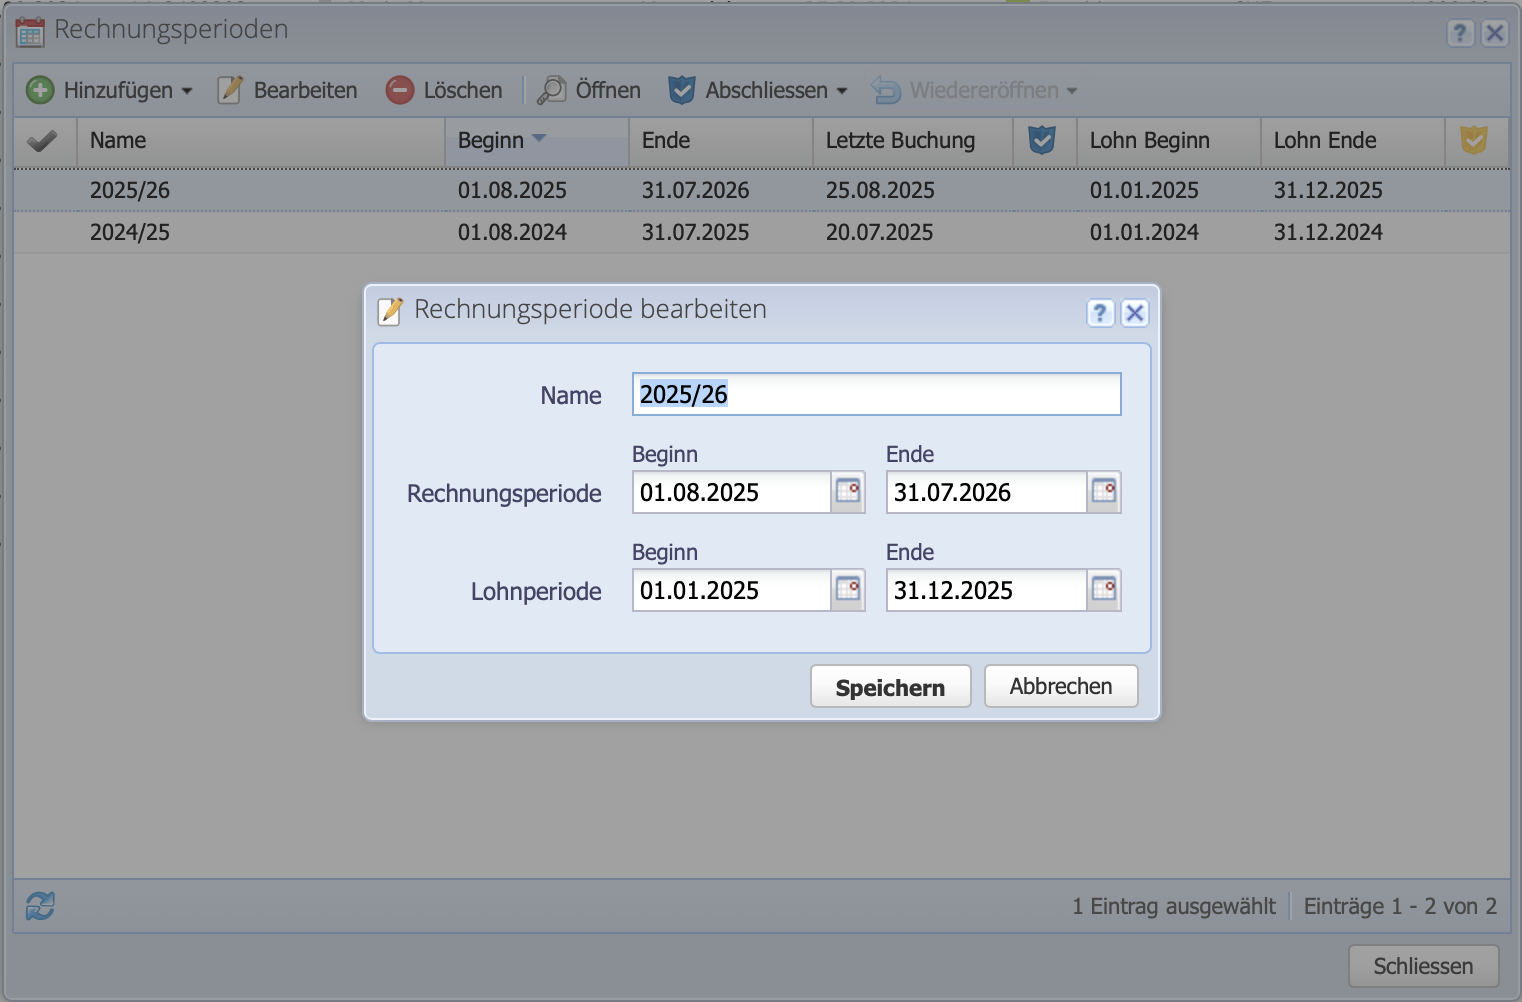Open calendar picker for Lohnperiode Ende

click(x=1104, y=590)
